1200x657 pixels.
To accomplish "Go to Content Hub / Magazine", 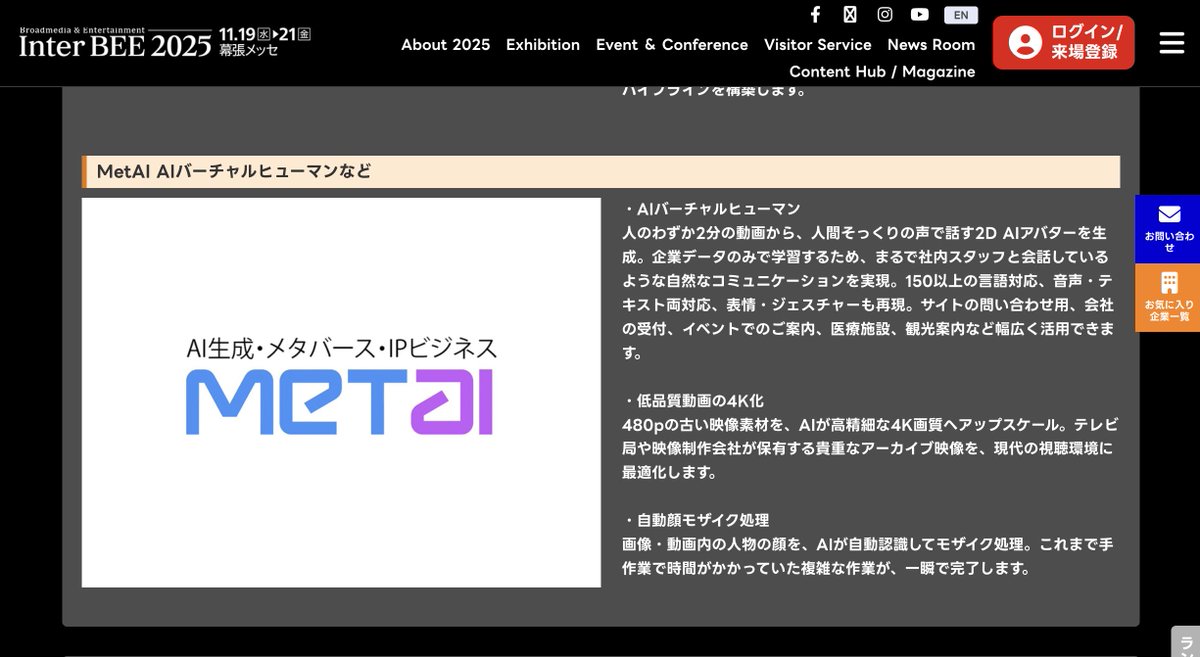I will click(x=882, y=71).
